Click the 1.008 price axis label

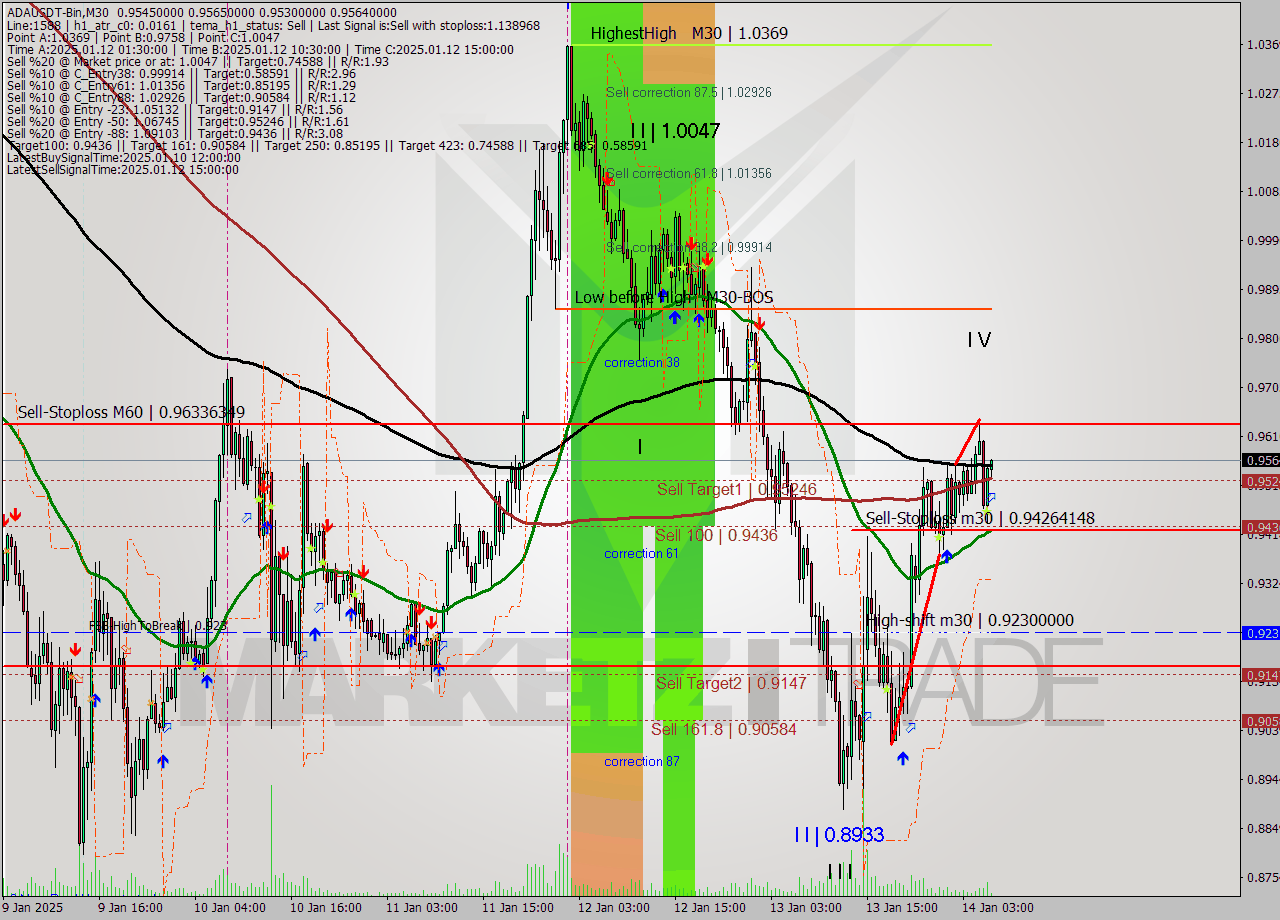point(1262,191)
